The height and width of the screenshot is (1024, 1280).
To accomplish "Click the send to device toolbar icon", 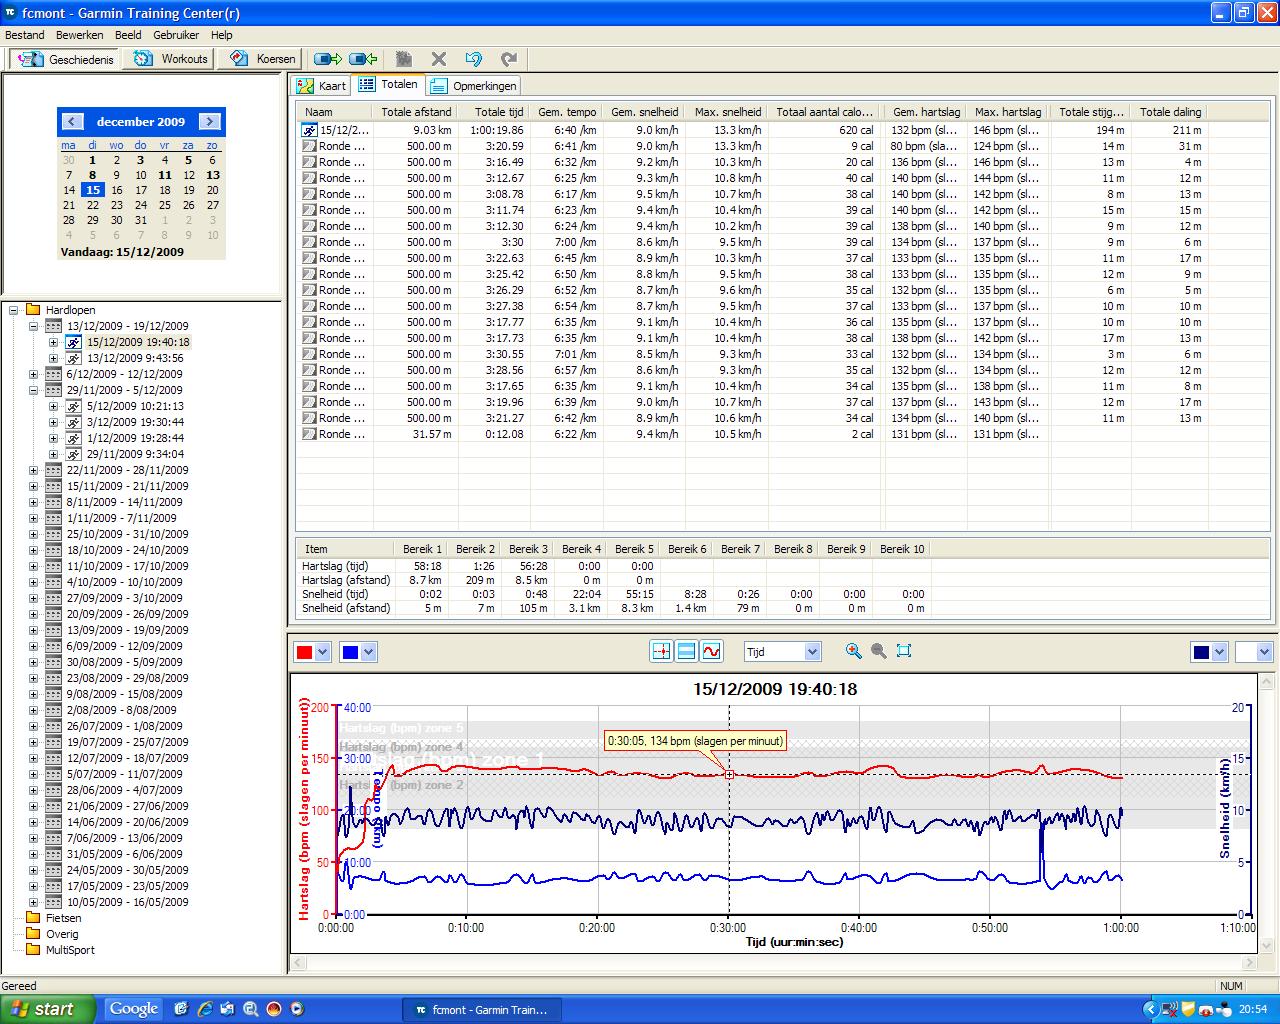I will 328,59.
